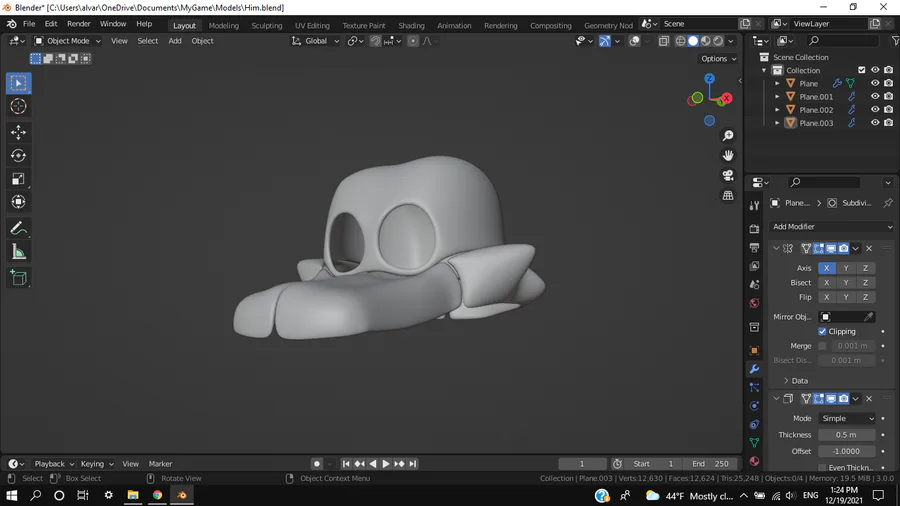Click the Thickness value field
The width and height of the screenshot is (900, 506).
click(x=846, y=435)
